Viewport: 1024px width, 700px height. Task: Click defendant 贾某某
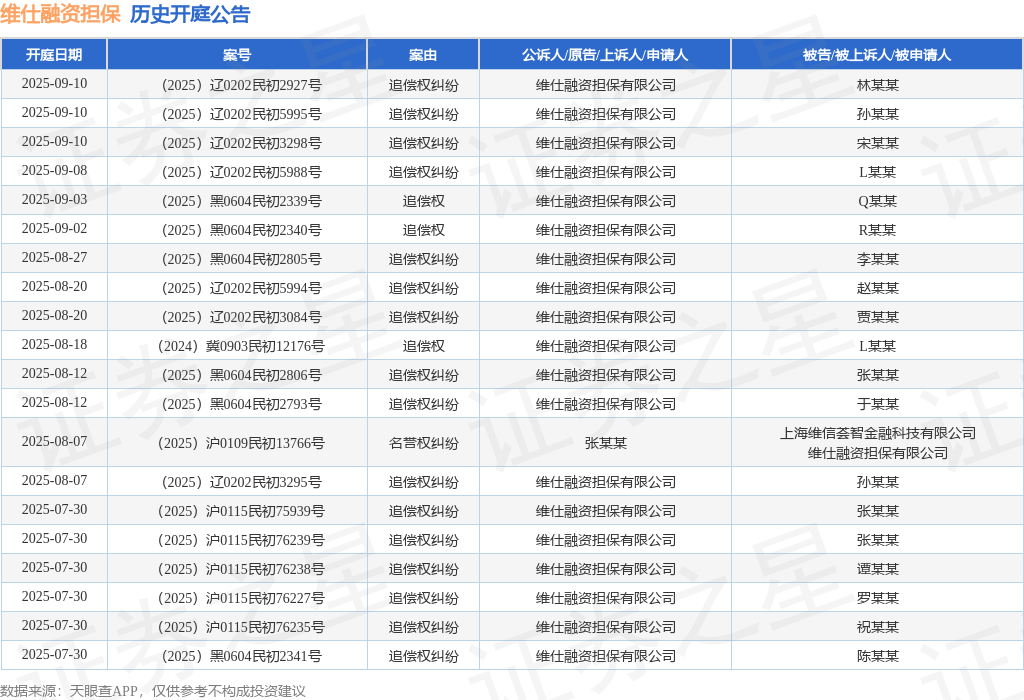878,317
